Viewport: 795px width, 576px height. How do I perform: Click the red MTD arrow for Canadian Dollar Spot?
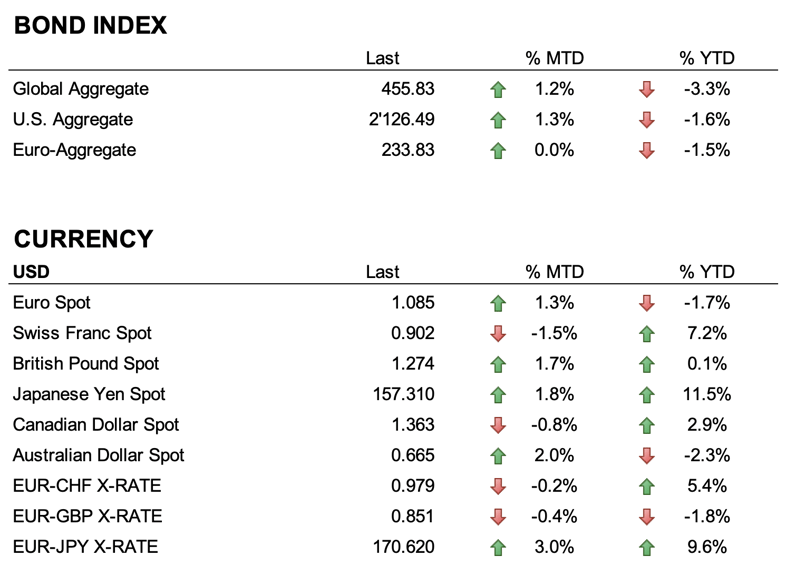tap(498, 426)
